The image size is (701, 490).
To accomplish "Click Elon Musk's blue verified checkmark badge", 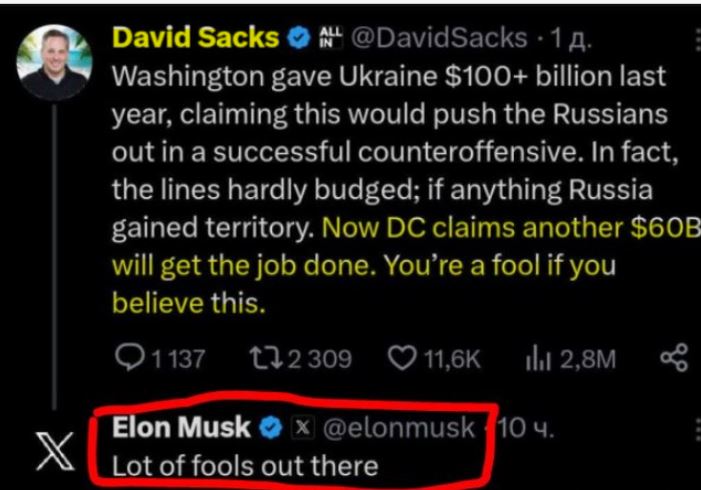I will pos(271,428).
